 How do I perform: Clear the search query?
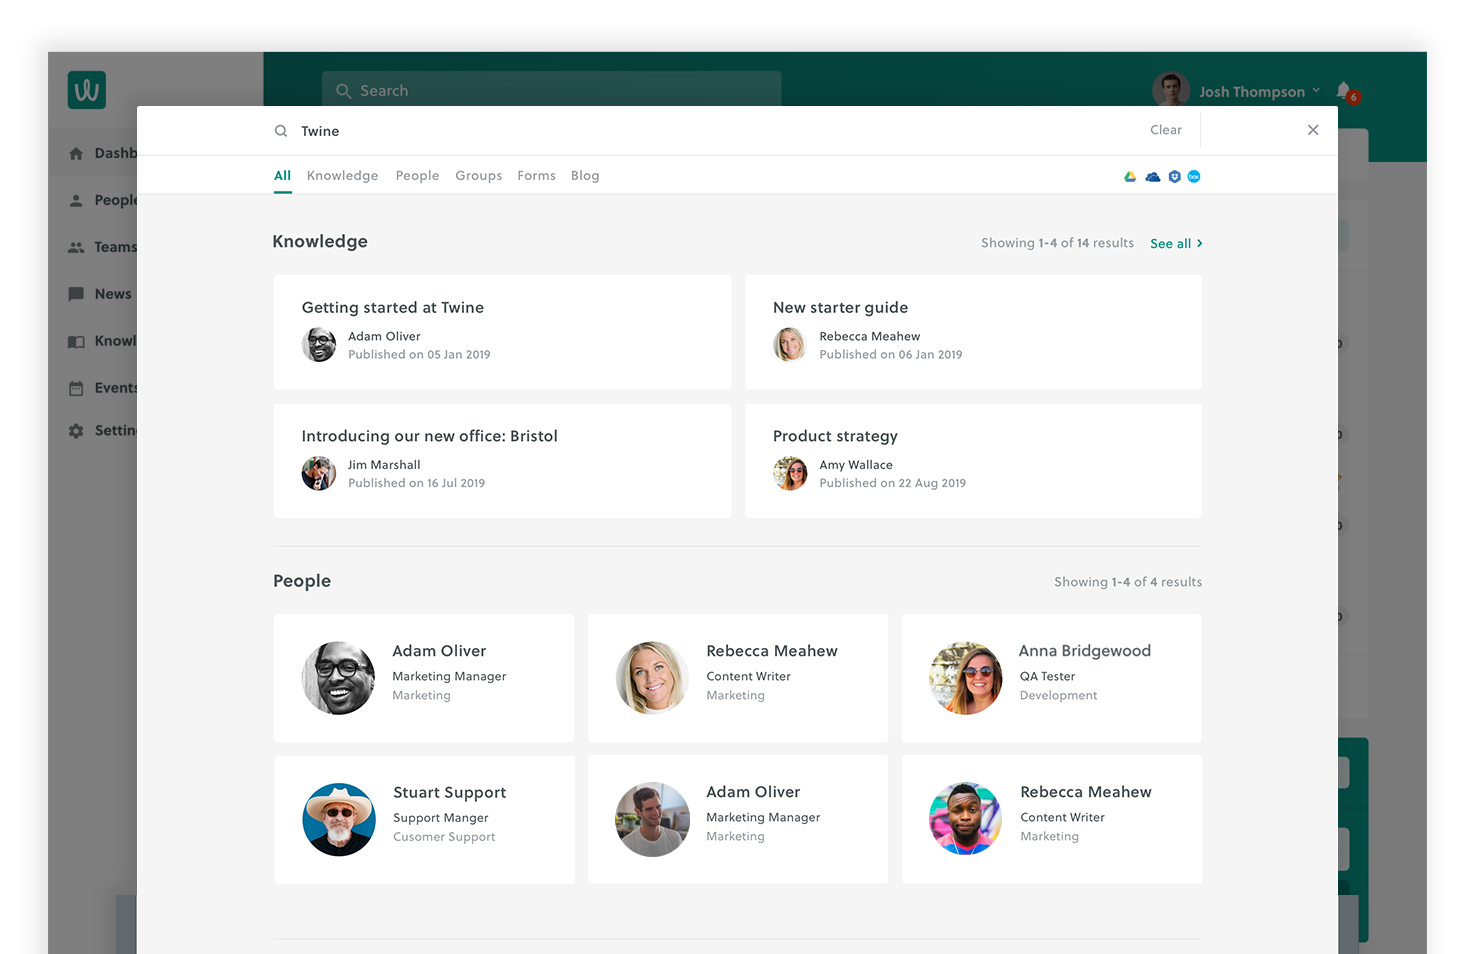(x=1165, y=130)
